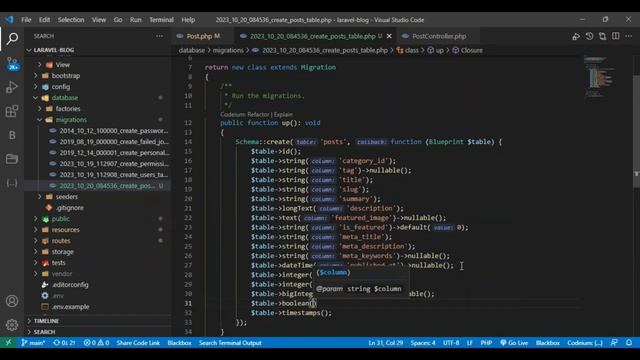Change UTF-8 encoding
The image size is (640, 360).
[451, 343]
